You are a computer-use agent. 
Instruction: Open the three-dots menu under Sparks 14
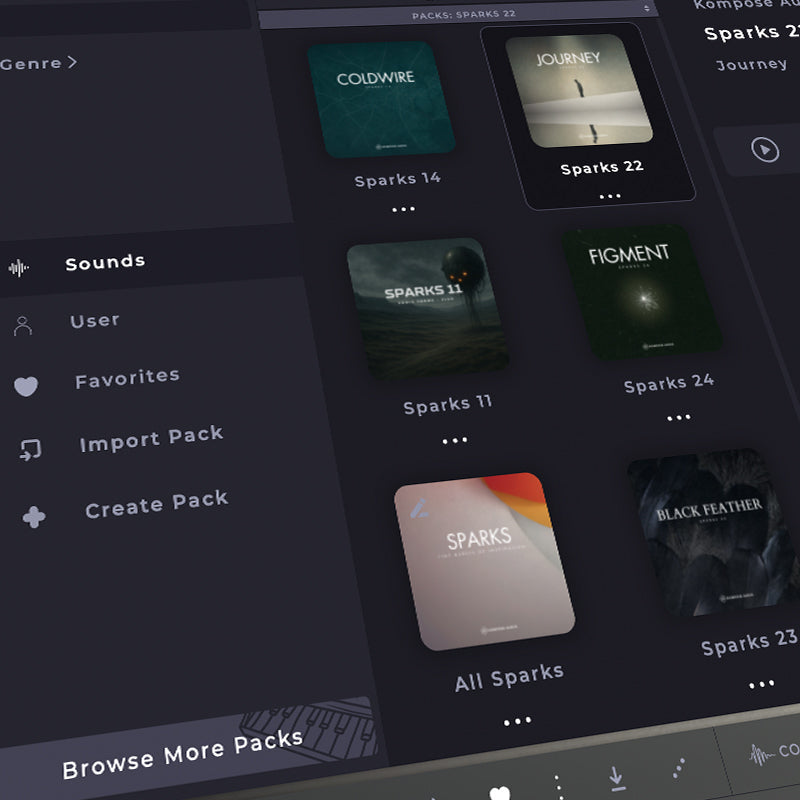[x=404, y=209]
